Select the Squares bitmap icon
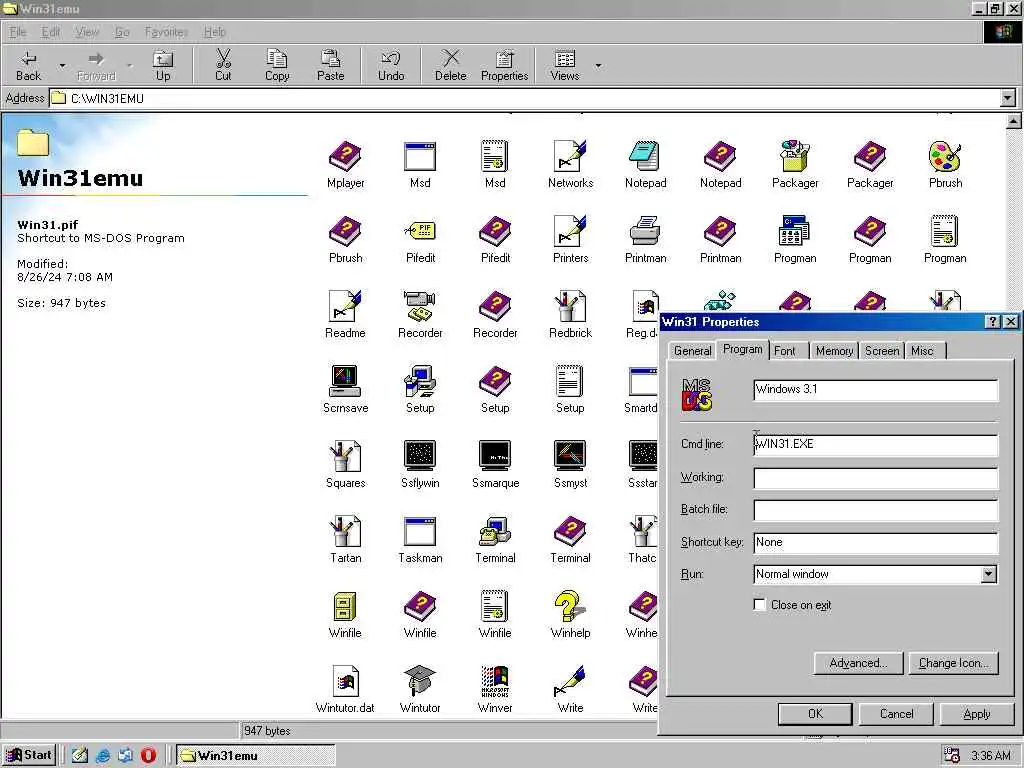Viewport: 1024px width, 768px height. click(345, 456)
